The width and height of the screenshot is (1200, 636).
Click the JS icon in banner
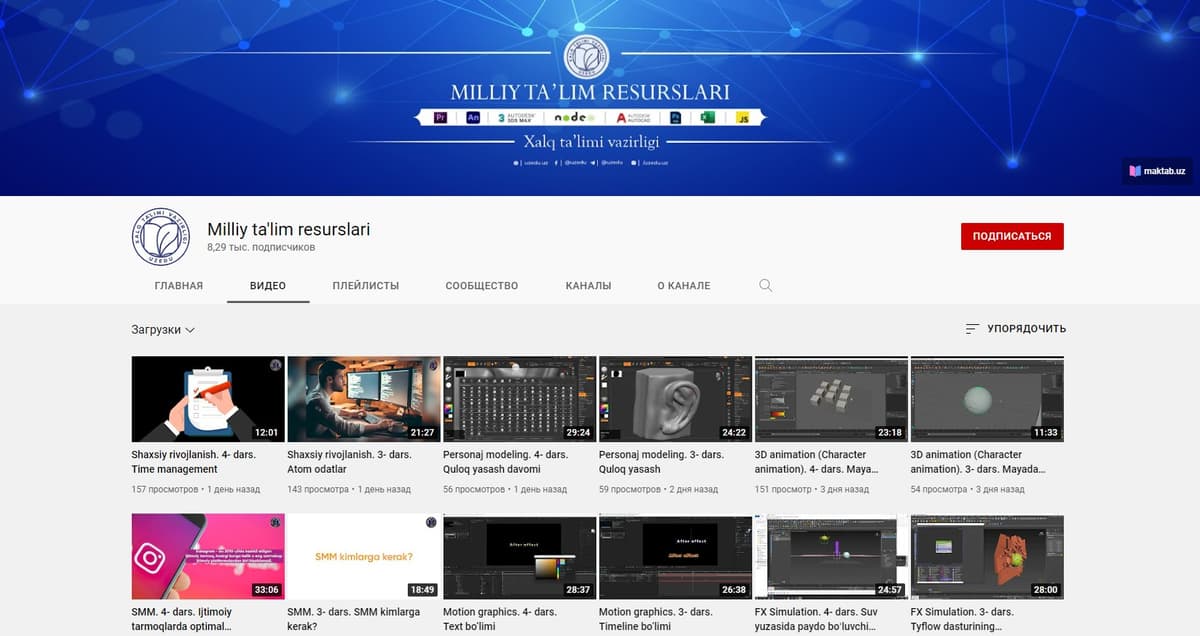pyautogui.click(x=743, y=118)
